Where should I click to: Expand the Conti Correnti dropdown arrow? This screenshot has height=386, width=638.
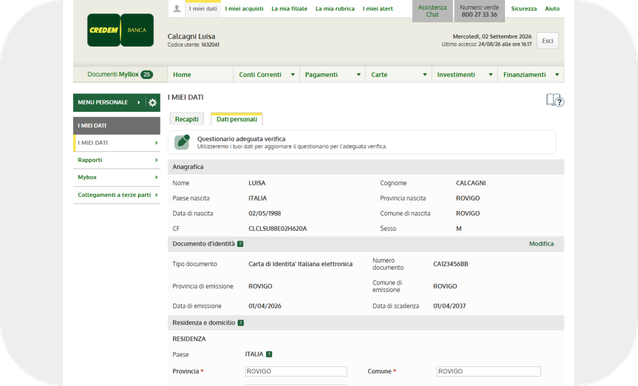293,74
